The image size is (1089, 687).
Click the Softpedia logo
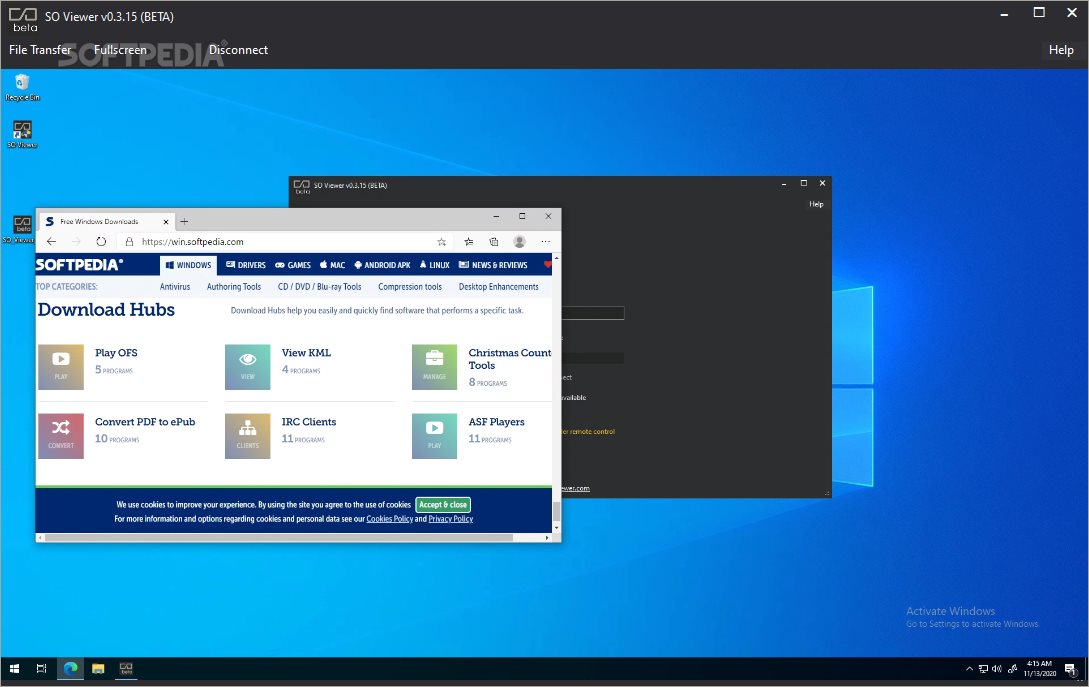coord(79,265)
